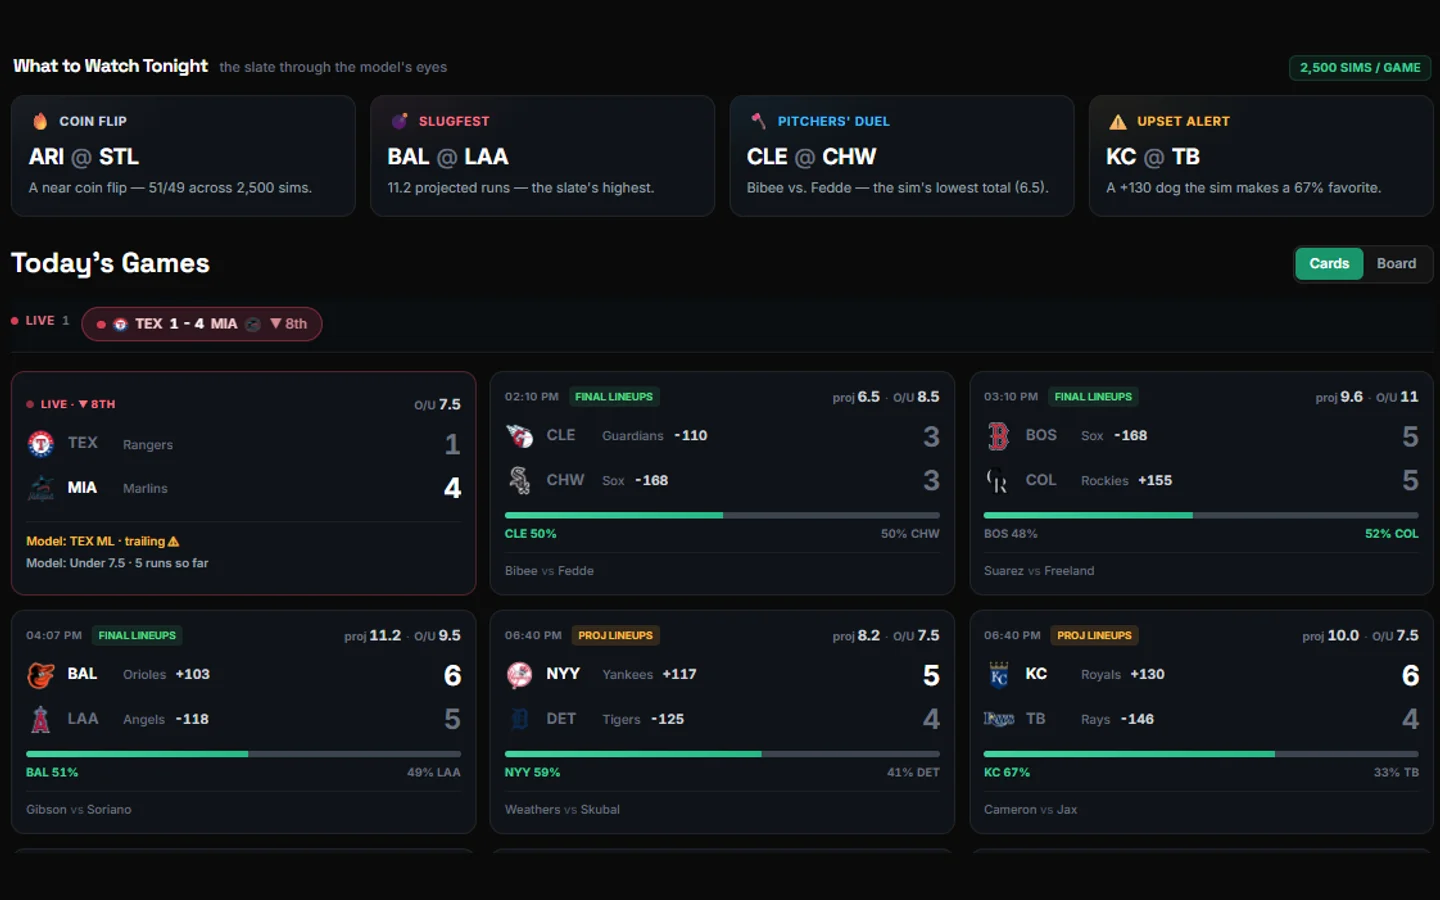Click the Tigers team logo
The width and height of the screenshot is (1440, 900).
(x=520, y=719)
